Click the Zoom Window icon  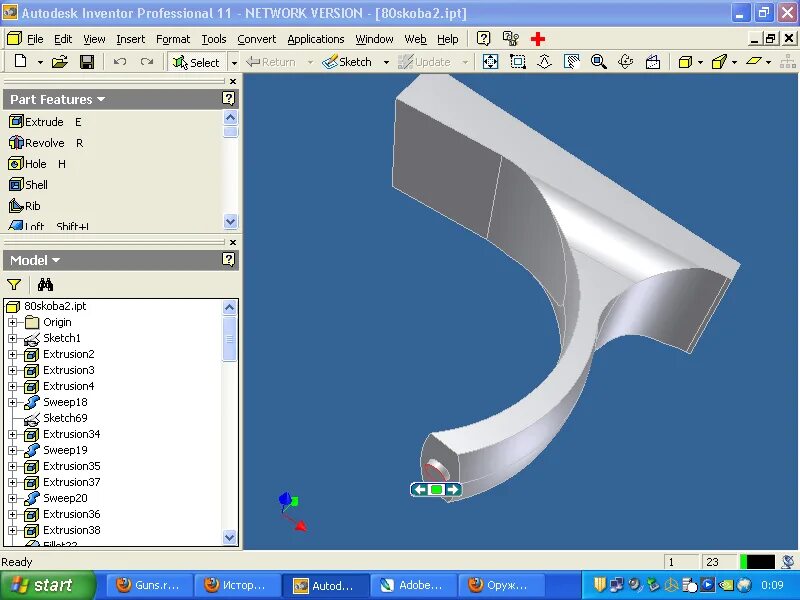(x=518, y=62)
